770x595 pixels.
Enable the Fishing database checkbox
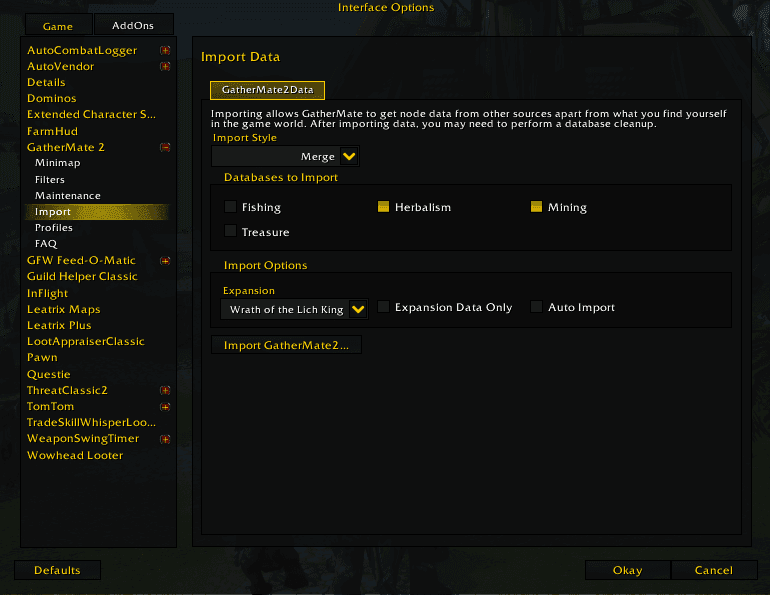tap(230, 207)
